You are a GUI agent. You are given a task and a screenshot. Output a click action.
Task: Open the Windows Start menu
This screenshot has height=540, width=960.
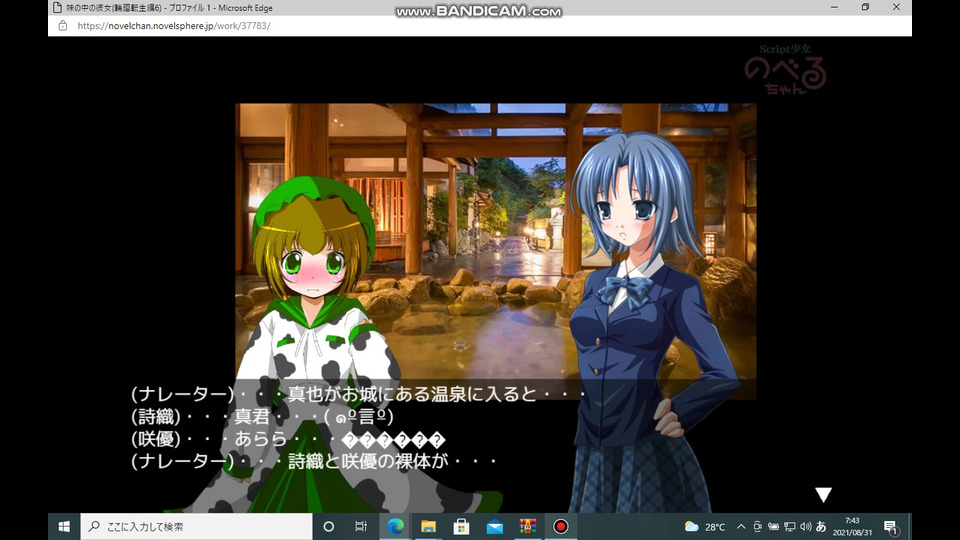coord(64,527)
